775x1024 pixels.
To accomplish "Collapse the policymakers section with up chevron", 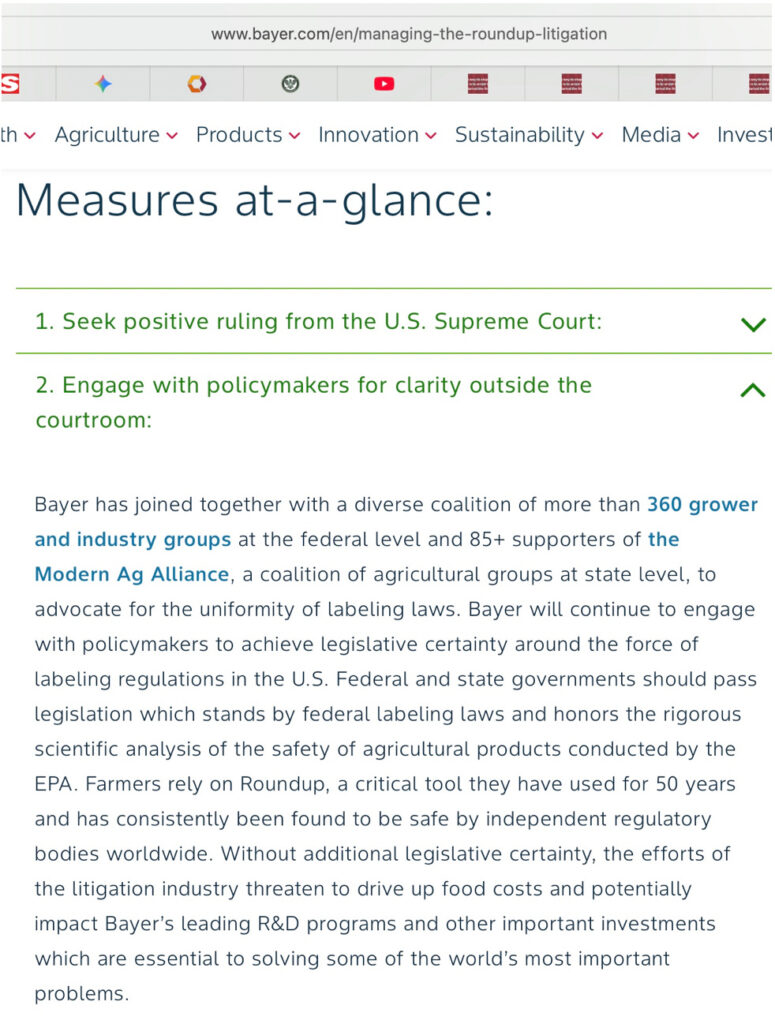I will [x=753, y=390].
